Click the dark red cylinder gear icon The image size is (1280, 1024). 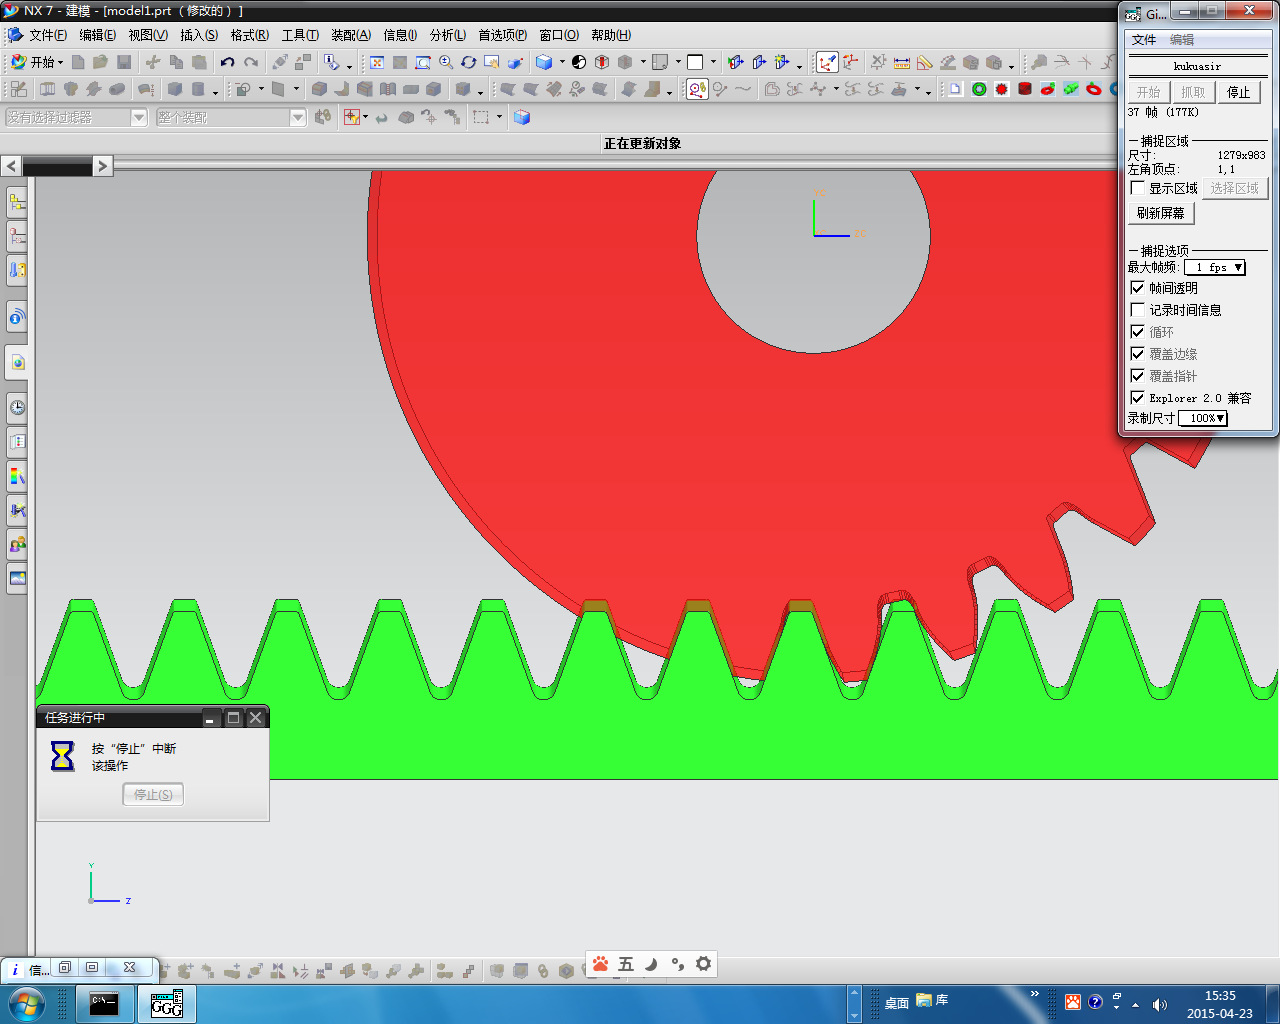pos(1025,89)
